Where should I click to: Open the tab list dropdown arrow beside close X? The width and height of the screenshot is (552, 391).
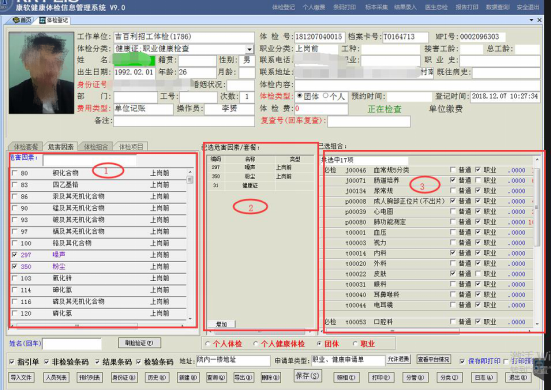pyautogui.click(x=532, y=20)
